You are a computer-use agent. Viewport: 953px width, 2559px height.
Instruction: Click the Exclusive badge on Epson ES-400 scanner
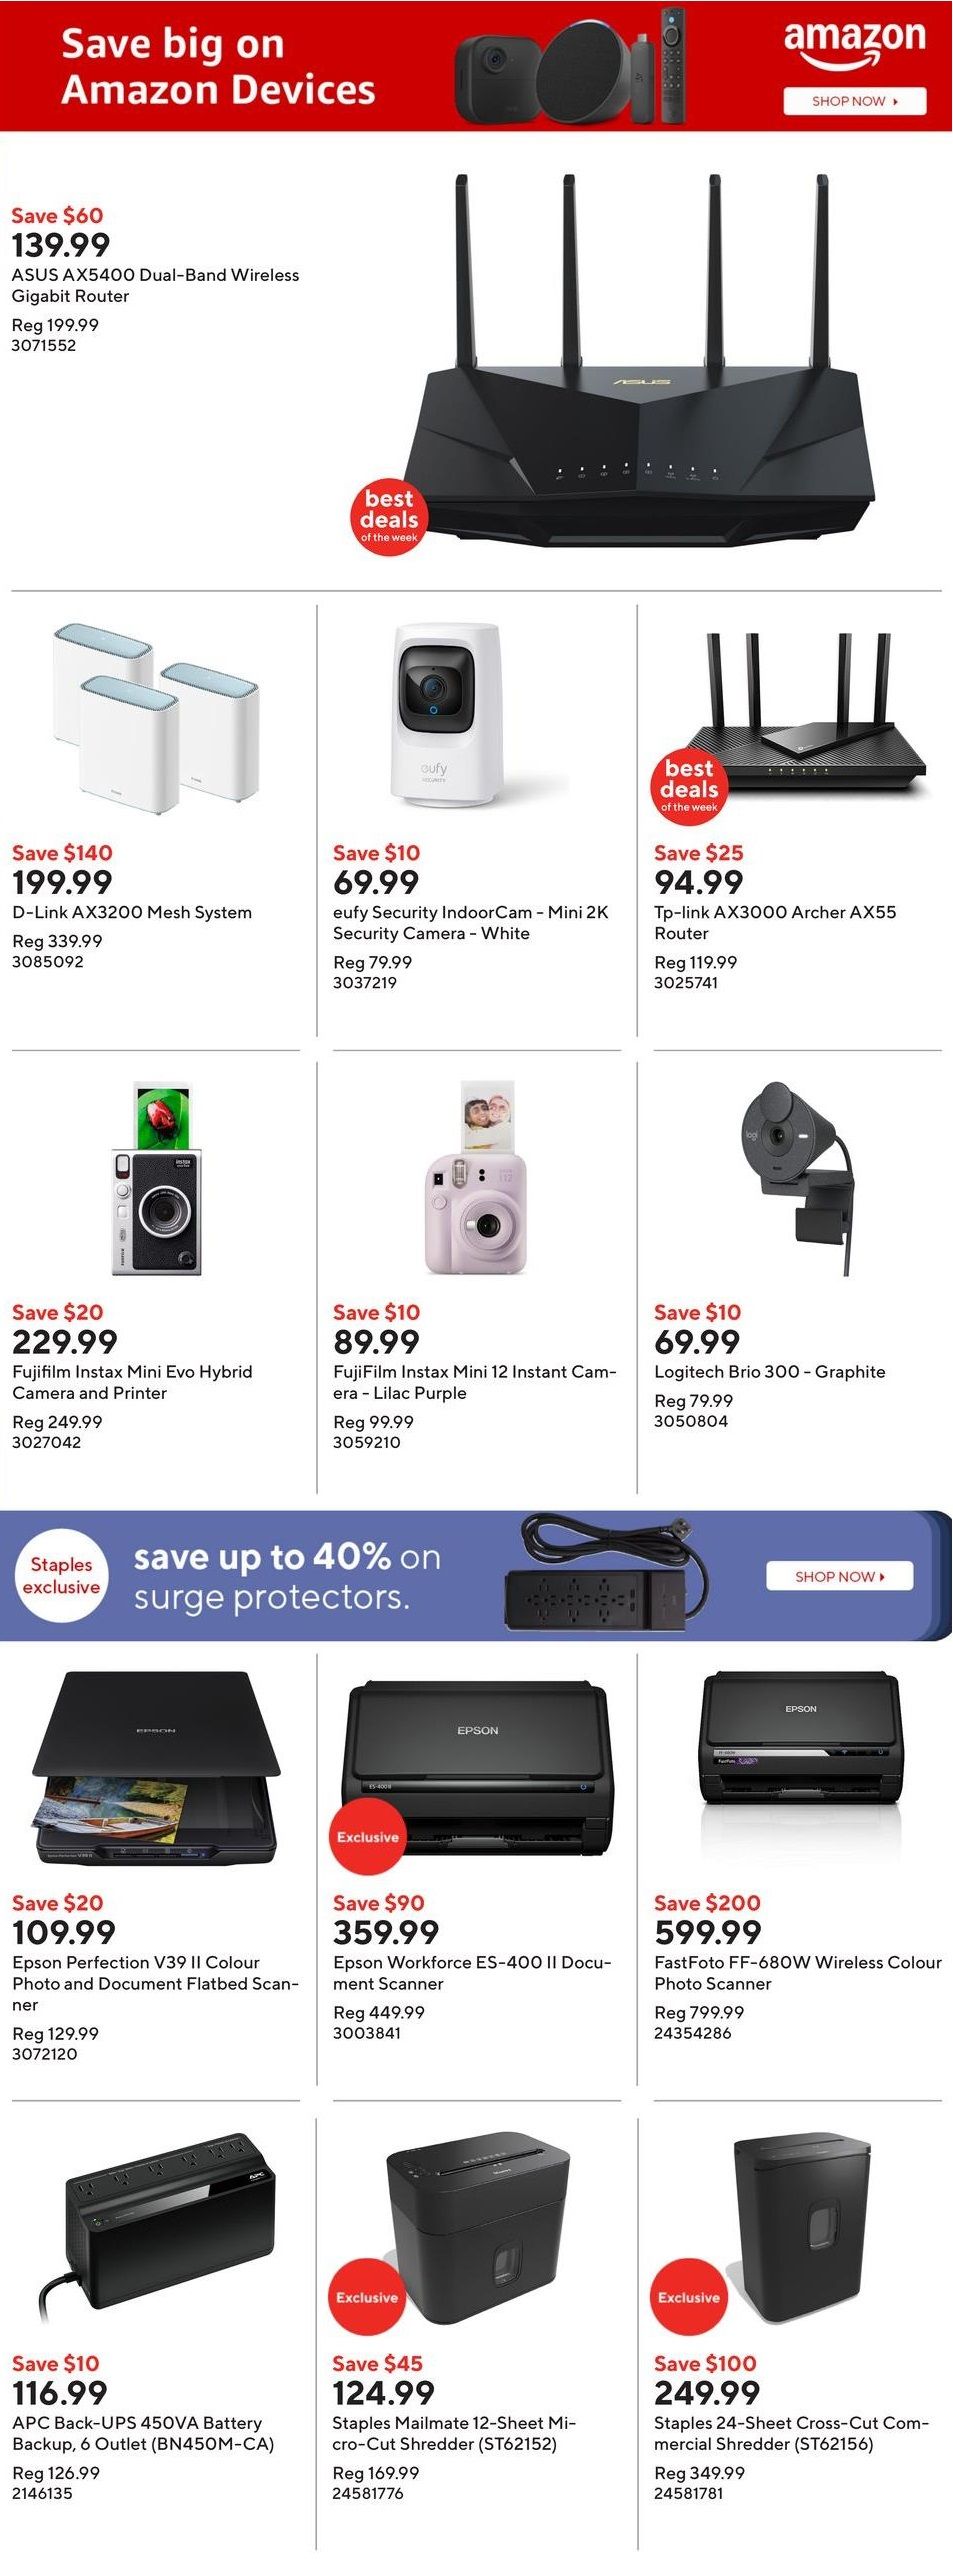(367, 1837)
